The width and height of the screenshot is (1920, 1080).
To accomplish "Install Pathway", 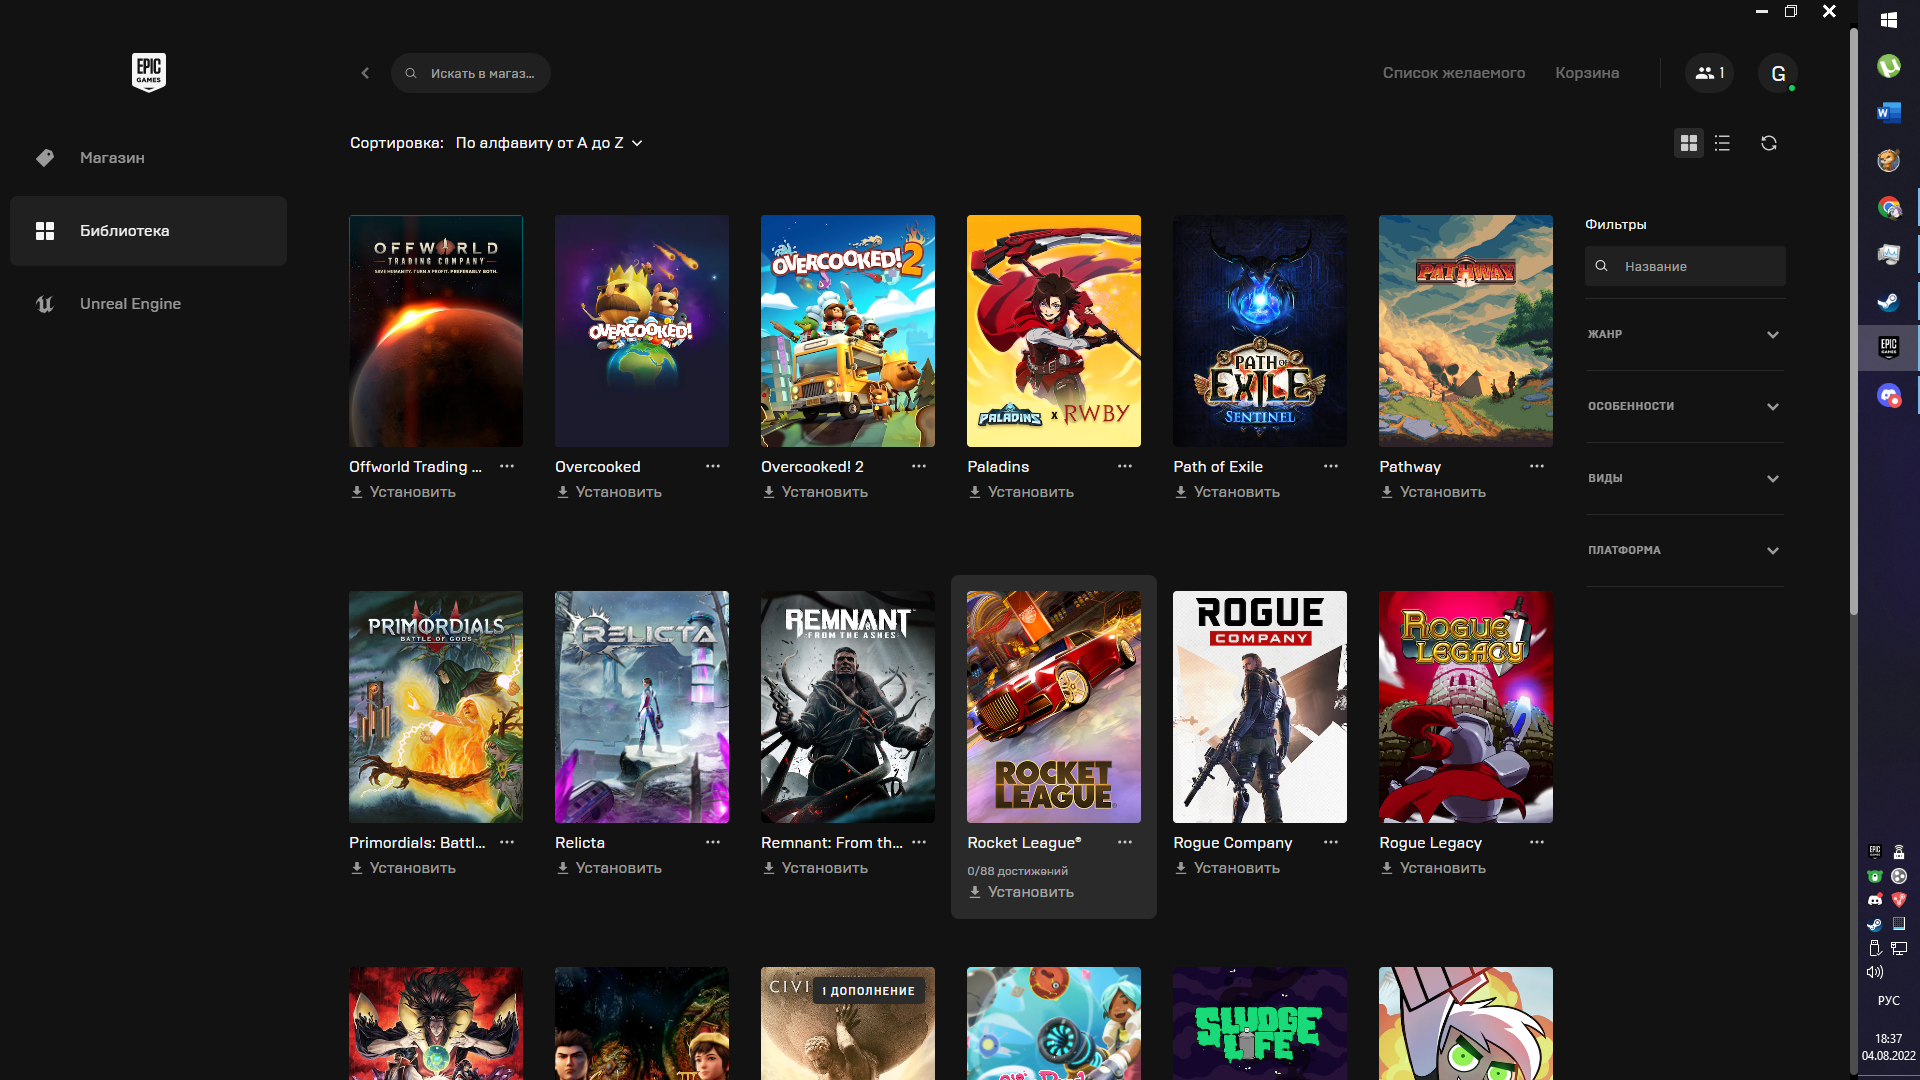I will pyautogui.click(x=1433, y=492).
